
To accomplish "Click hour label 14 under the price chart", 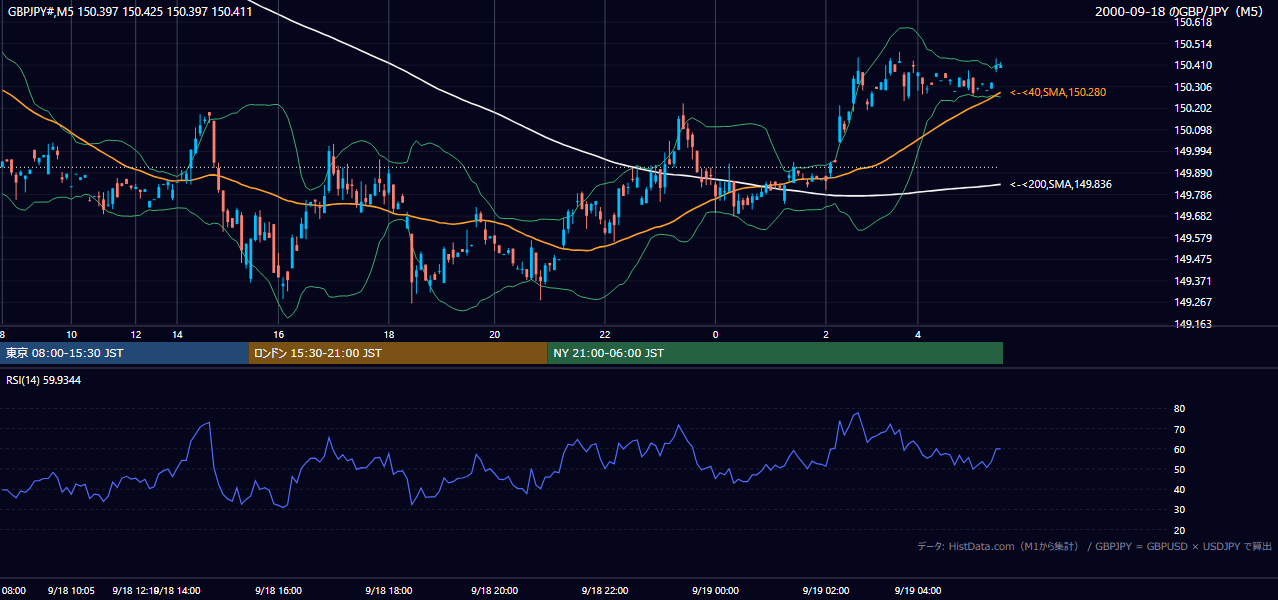I will pos(177,334).
